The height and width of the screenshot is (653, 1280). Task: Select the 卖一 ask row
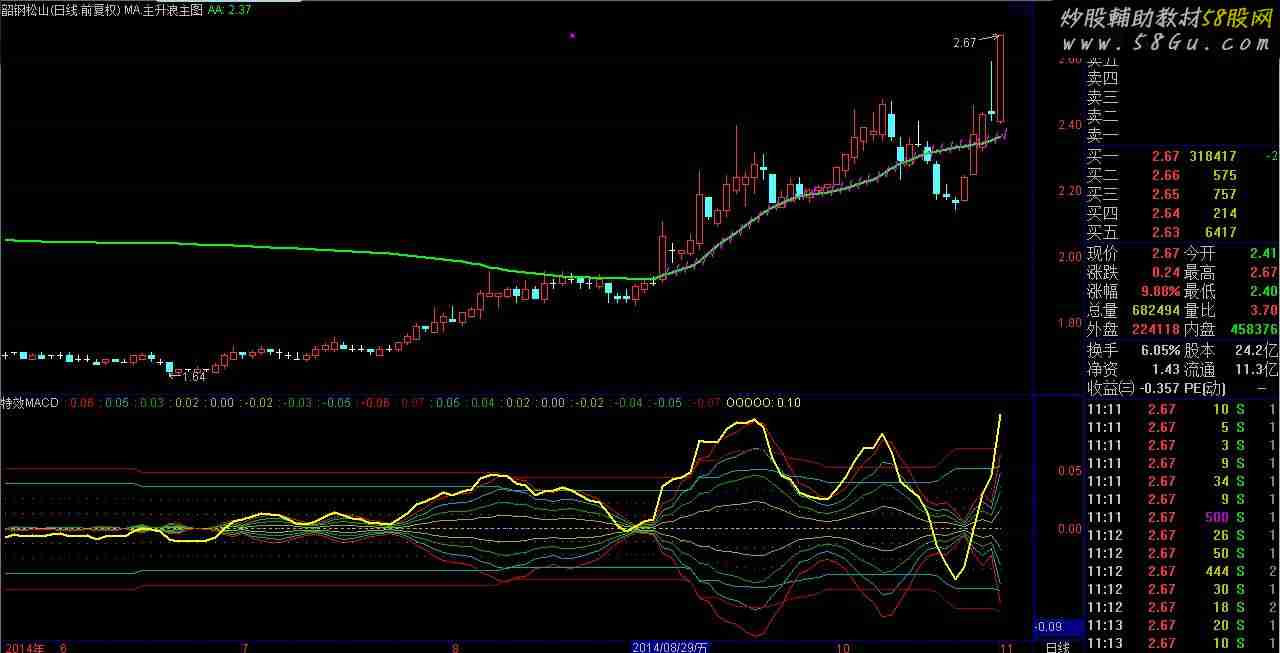click(x=1103, y=135)
